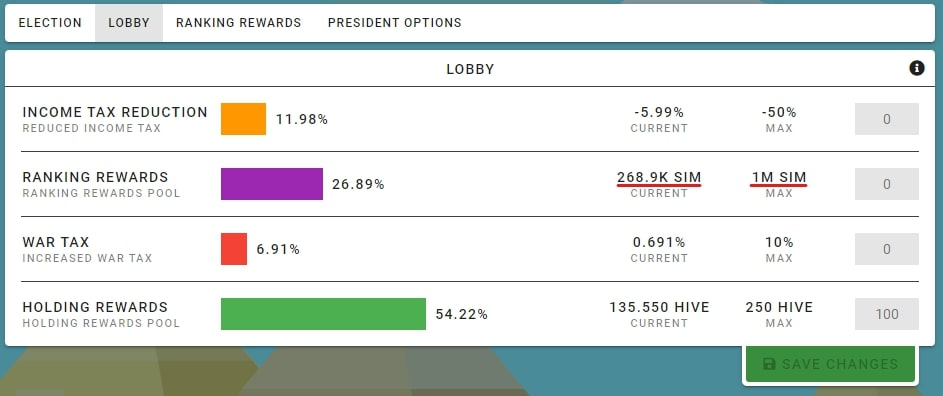Go to President Options tab
The image size is (943, 396).
pos(395,23)
